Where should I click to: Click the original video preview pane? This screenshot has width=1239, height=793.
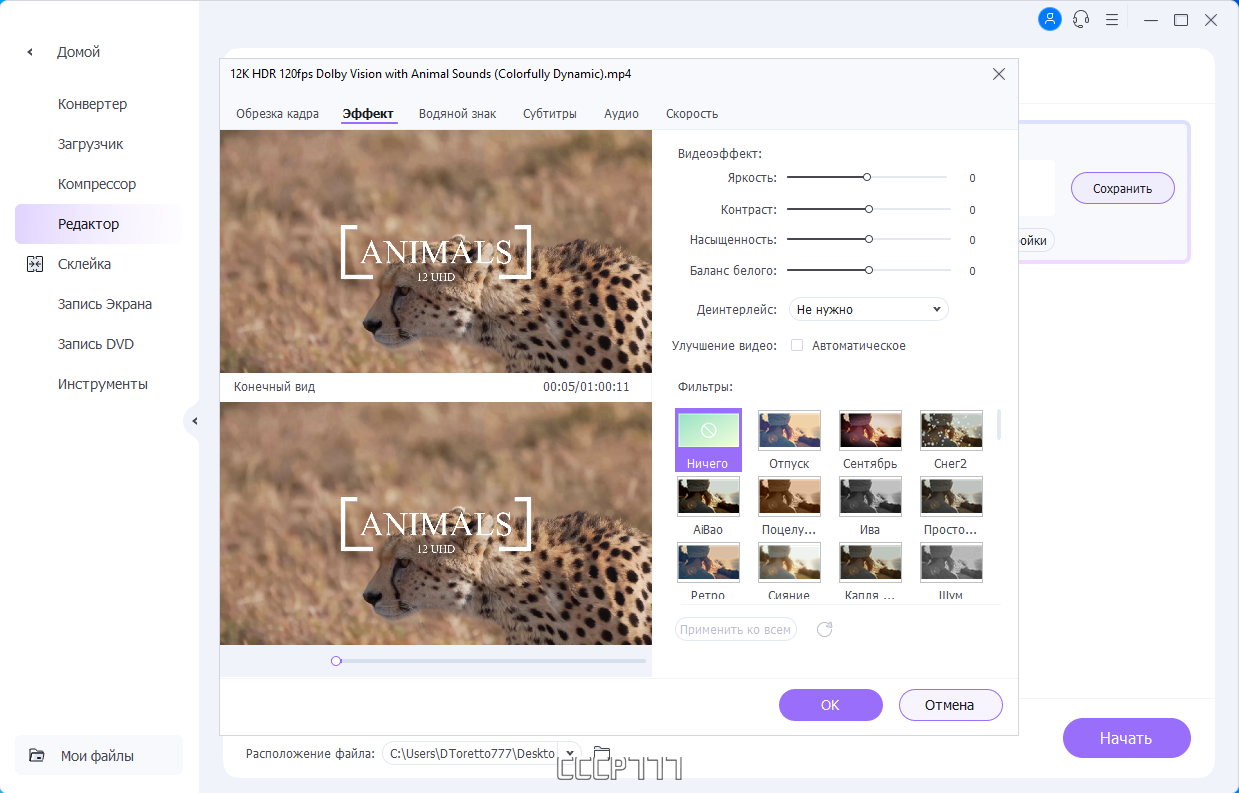coord(436,251)
